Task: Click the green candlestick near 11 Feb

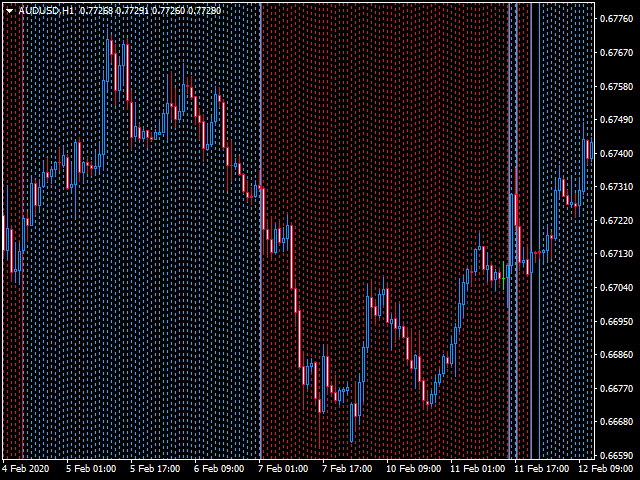Action: (x=504, y=276)
